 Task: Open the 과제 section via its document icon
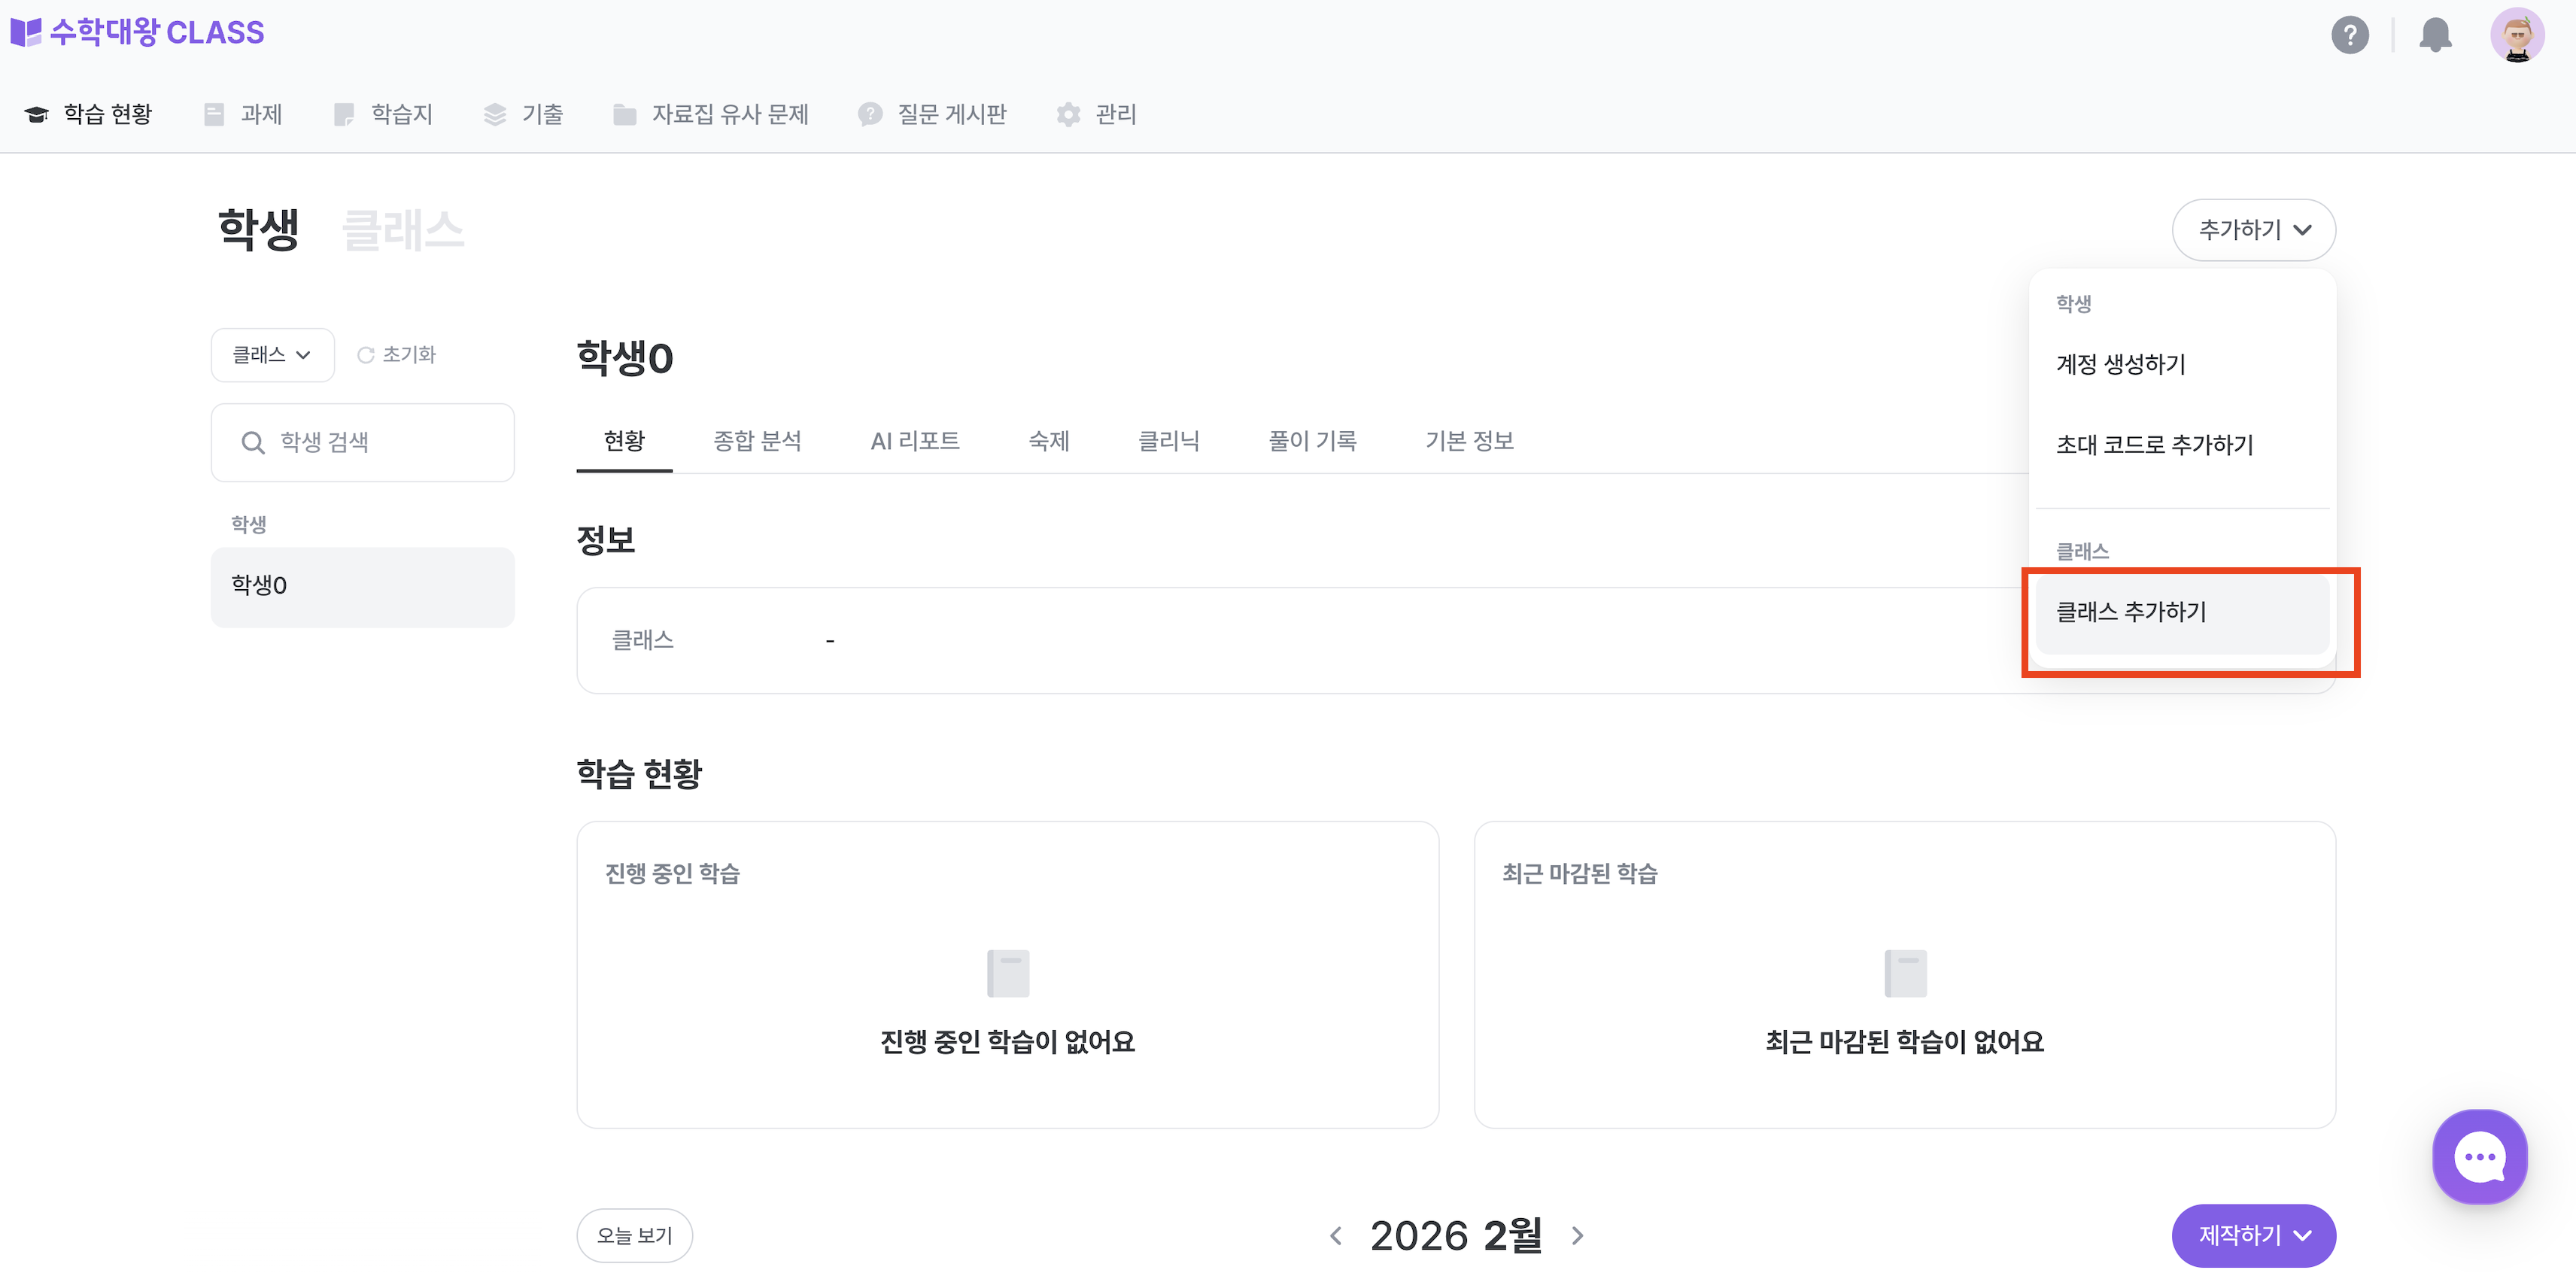(x=214, y=114)
